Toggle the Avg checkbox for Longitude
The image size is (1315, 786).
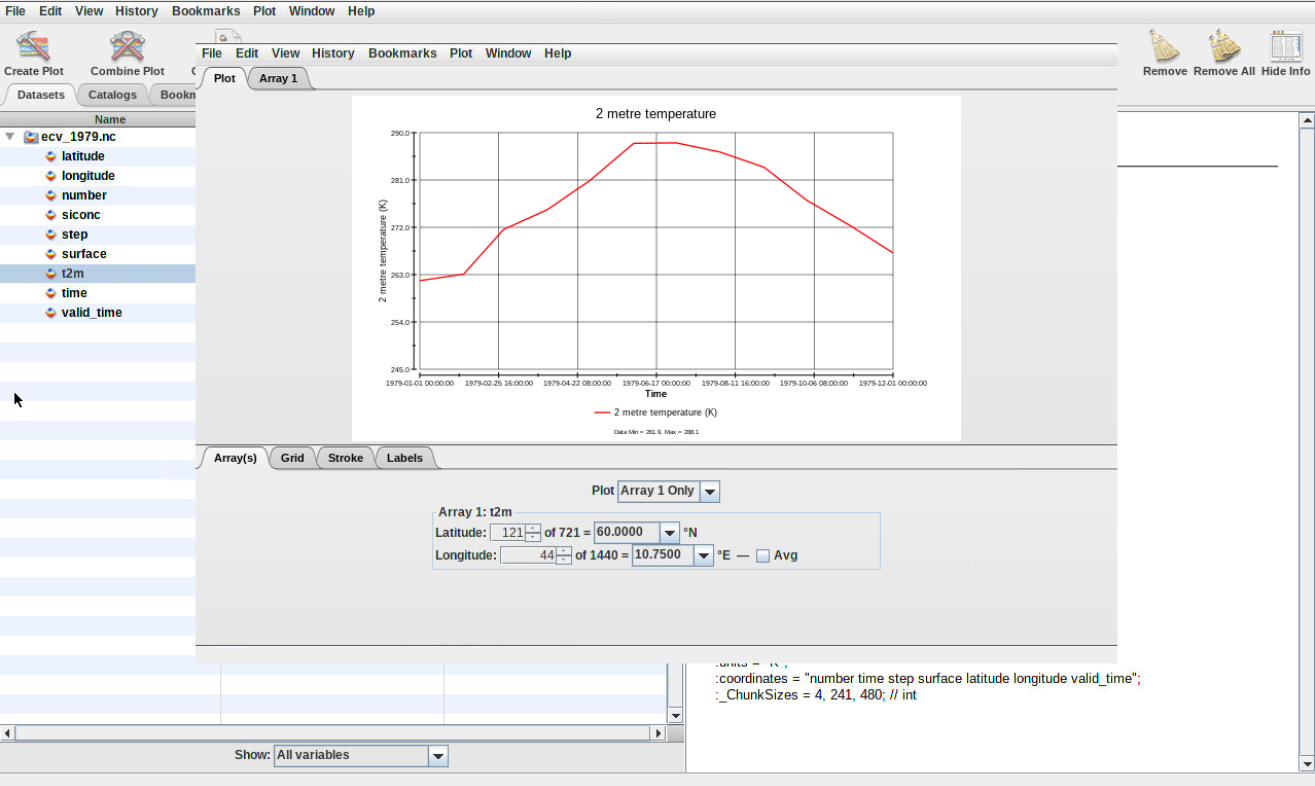tap(763, 556)
